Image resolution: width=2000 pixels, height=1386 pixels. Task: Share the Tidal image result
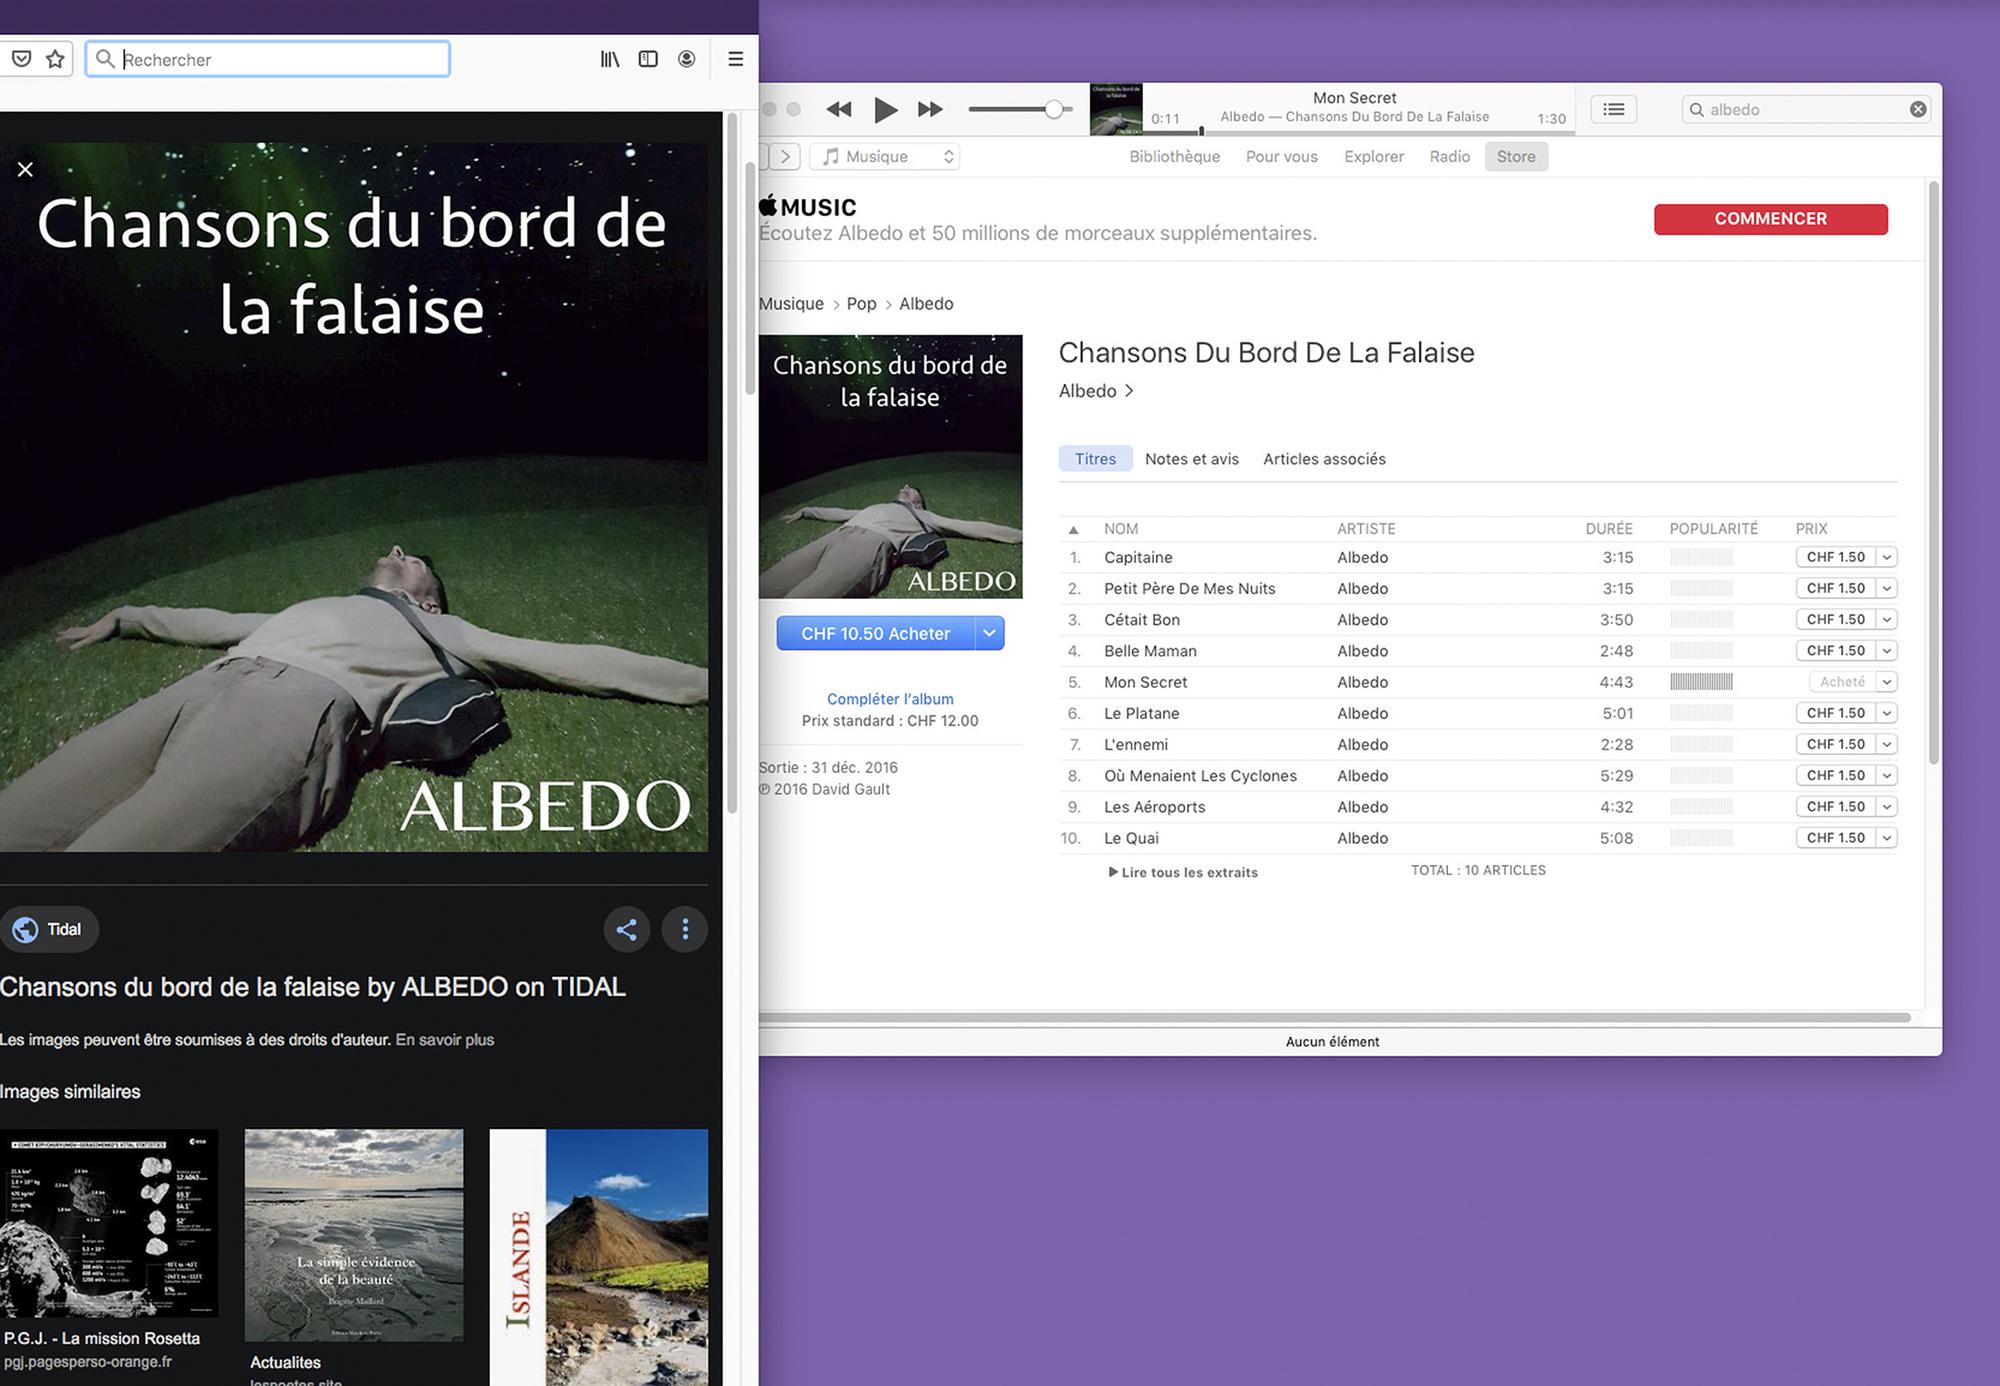[x=626, y=930]
